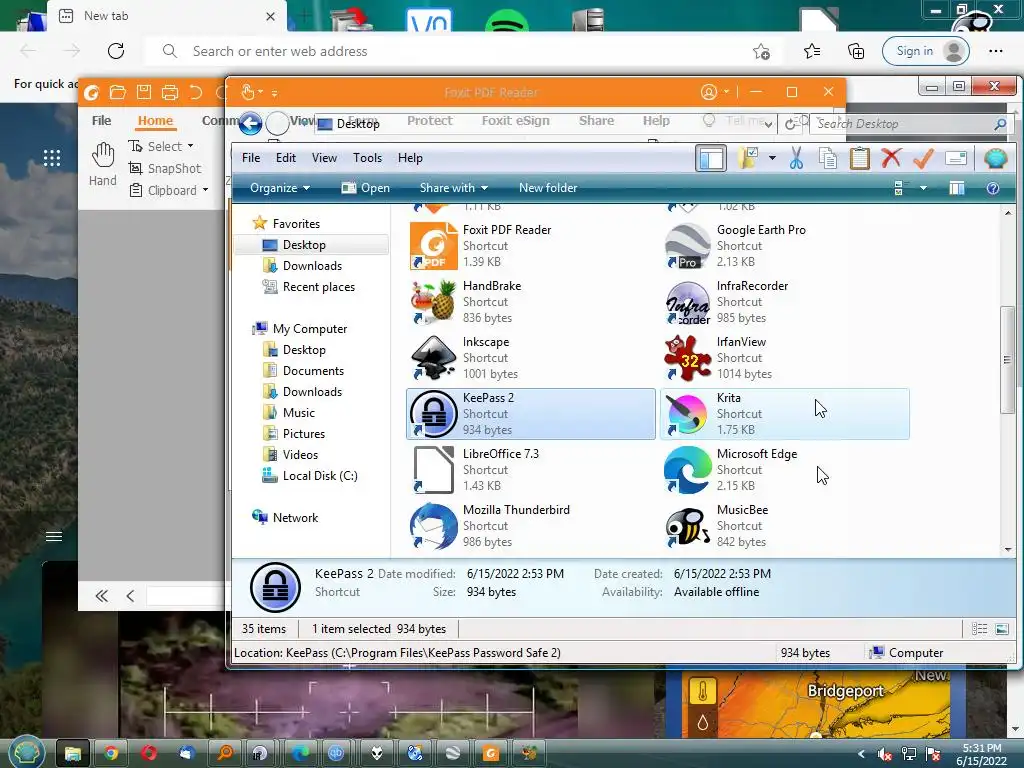Click the Folder Options icon in toolbar
The image size is (1024, 768).
click(747, 158)
